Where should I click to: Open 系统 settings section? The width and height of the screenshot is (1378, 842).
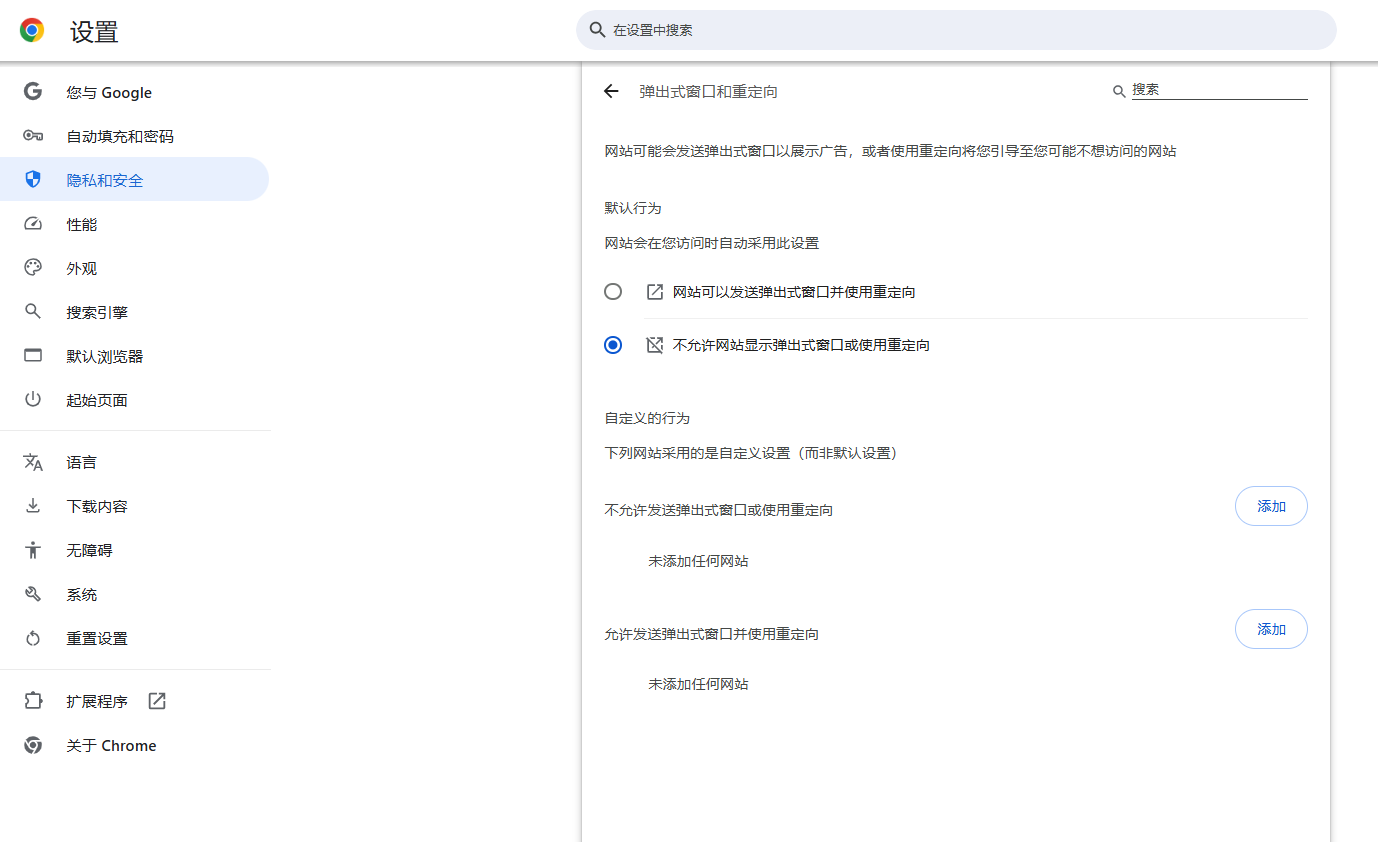(134, 594)
